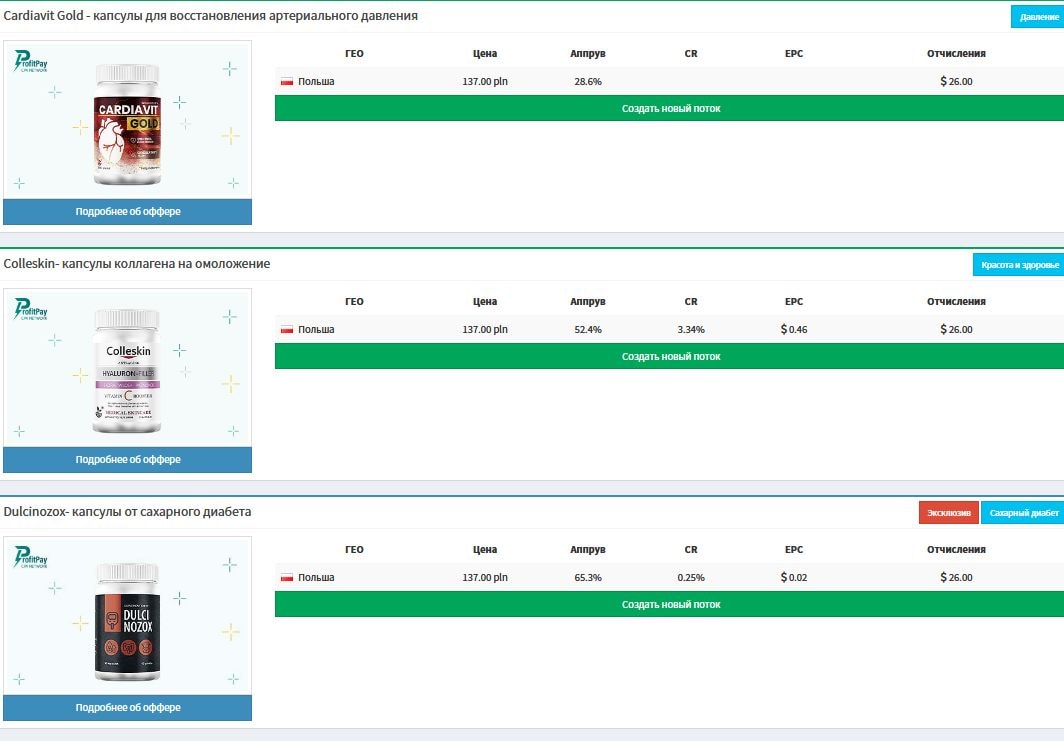The height and width of the screenshot is (741, 1064).
Task: Click the 'Аппрув' header in the Colleskin table
Action: (588, 302)
